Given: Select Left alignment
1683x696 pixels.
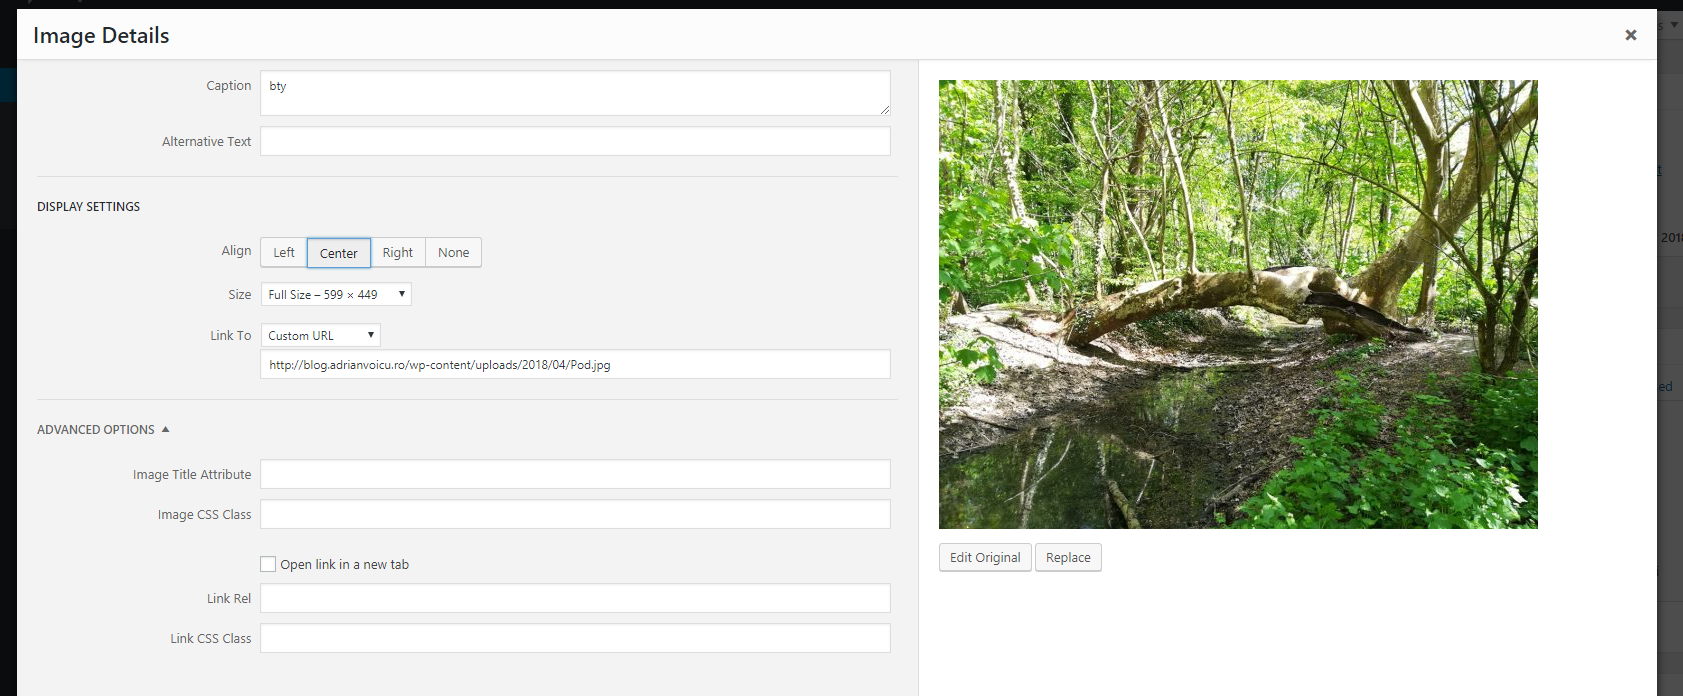Looking at the screenshot, I should 284,253.
